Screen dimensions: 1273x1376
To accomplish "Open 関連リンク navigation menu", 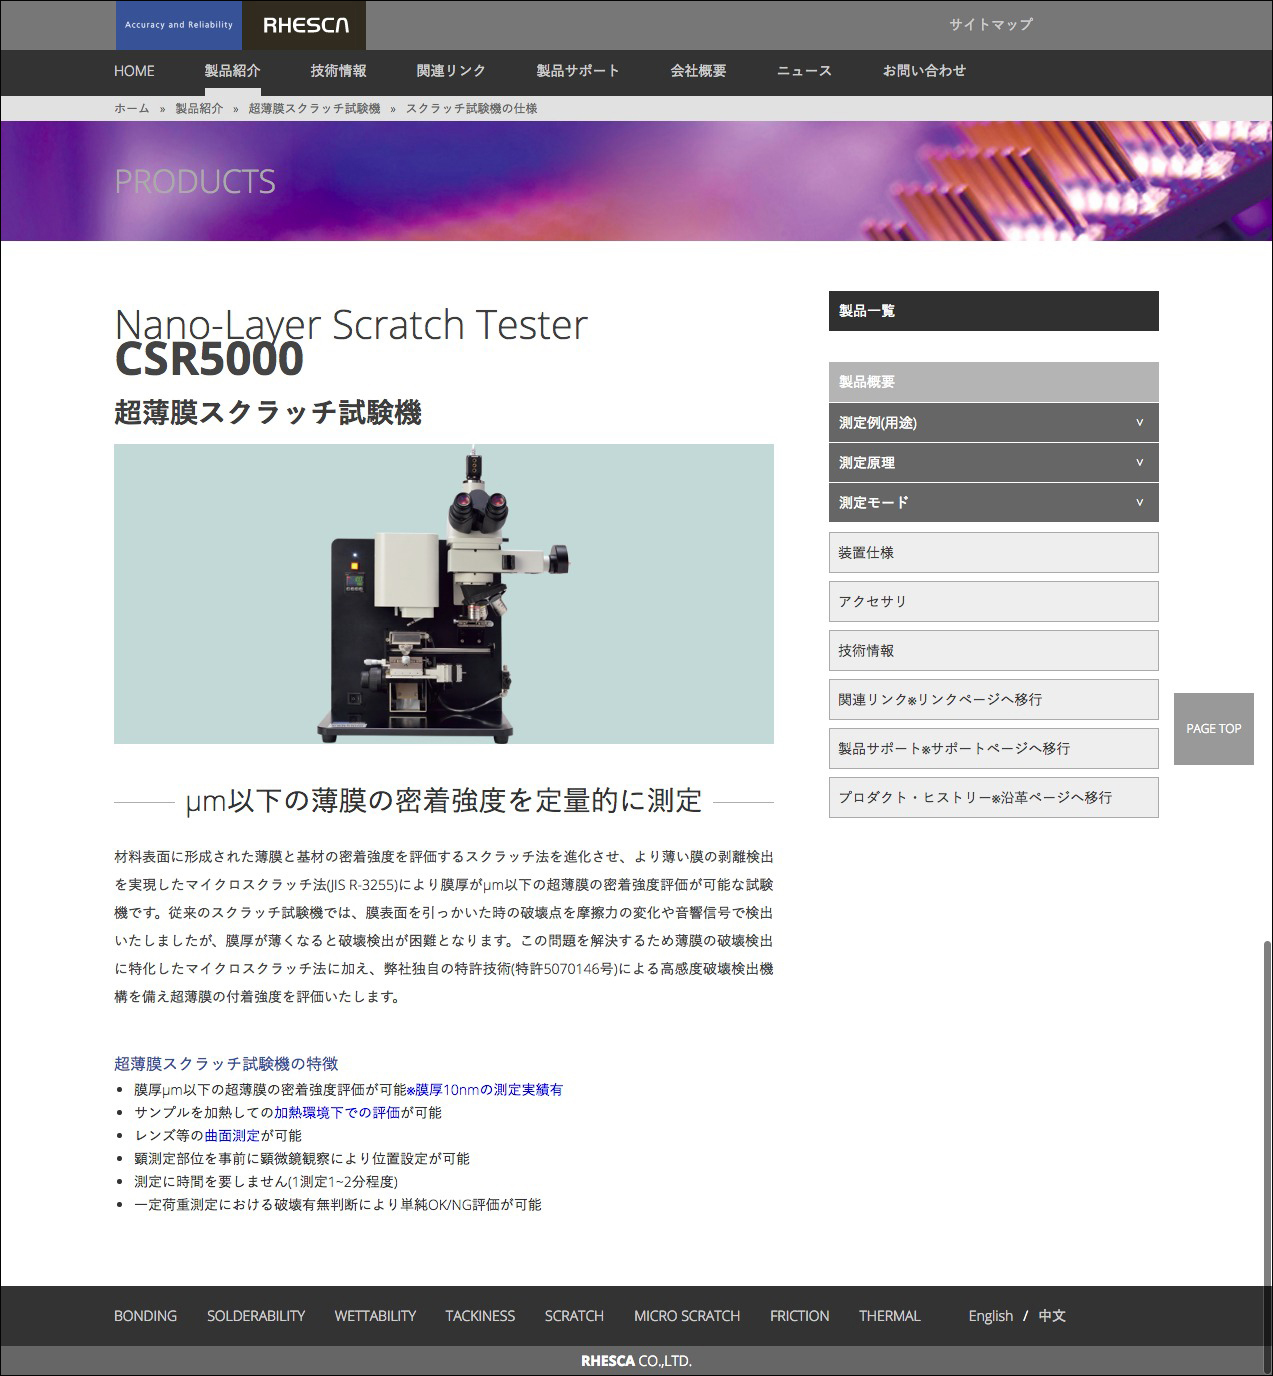I will (451, 71).
